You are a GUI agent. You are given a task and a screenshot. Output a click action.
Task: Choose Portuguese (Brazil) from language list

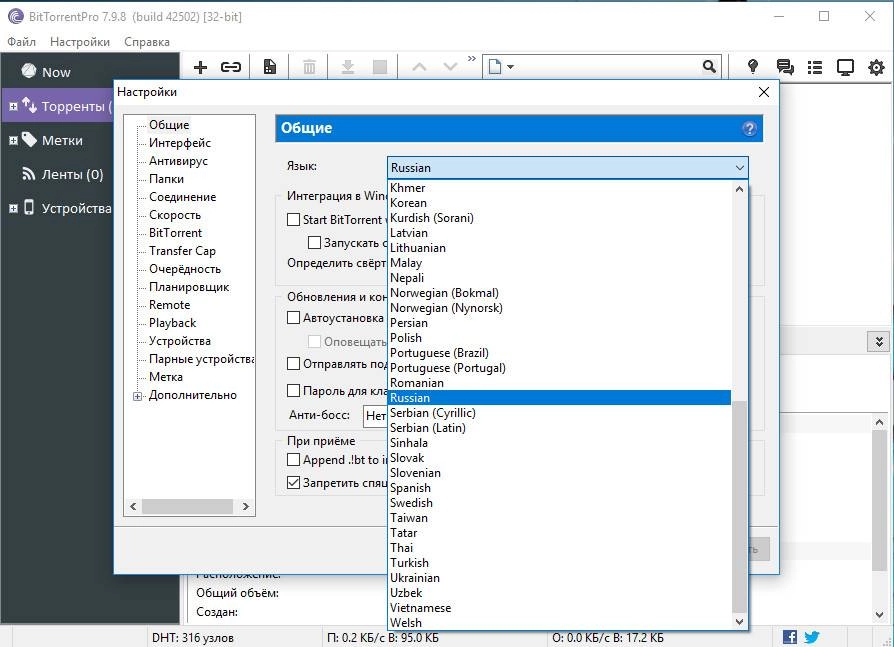point(559,353)
